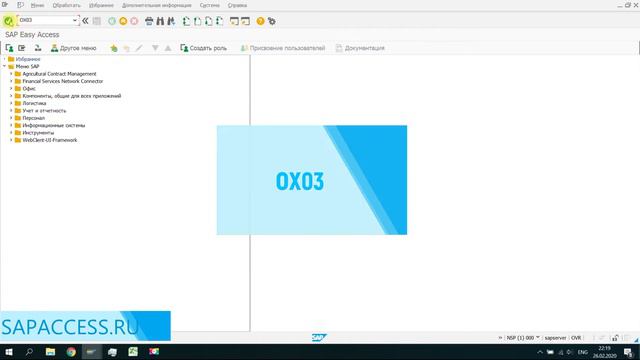Open the command field history dropdown arrow
This screenshot has width=640, height=360.
point(75,20)
